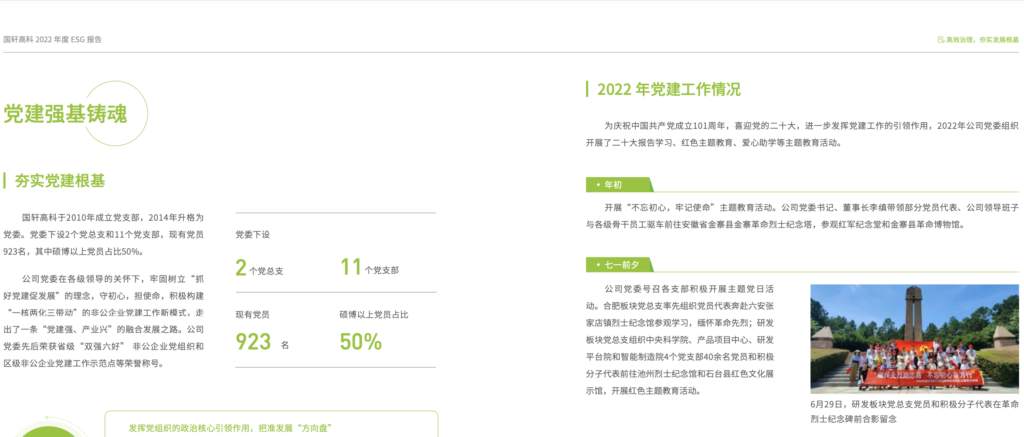
Task: Click the green bar beside 夯实党建根基
Action: click(x=5, y=181)
